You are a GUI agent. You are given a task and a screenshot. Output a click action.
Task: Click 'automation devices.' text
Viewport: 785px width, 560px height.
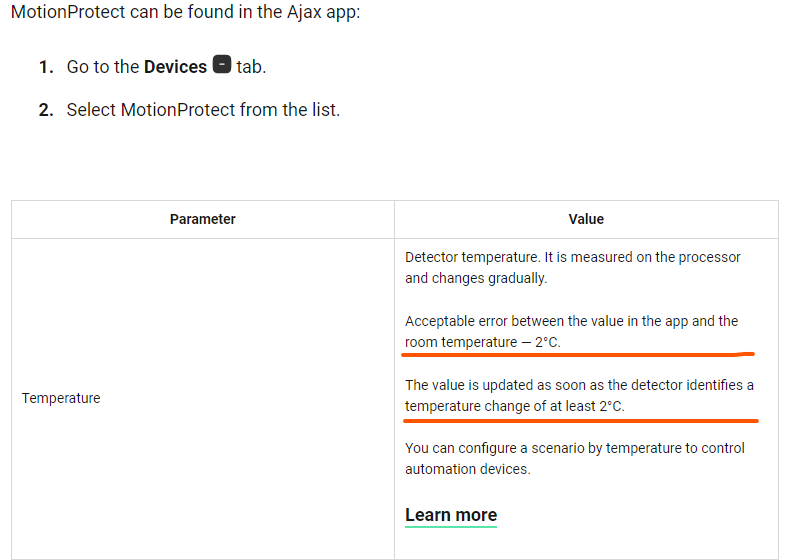coord(468,469)
